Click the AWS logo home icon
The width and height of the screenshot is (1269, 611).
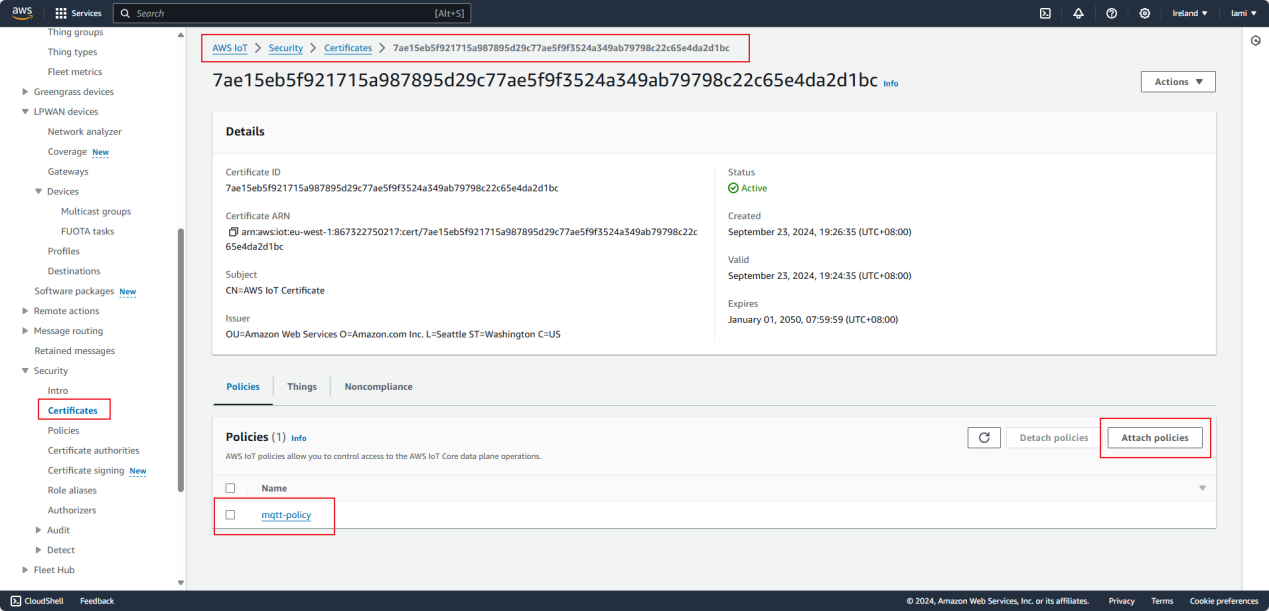click(x=22, y=13)
